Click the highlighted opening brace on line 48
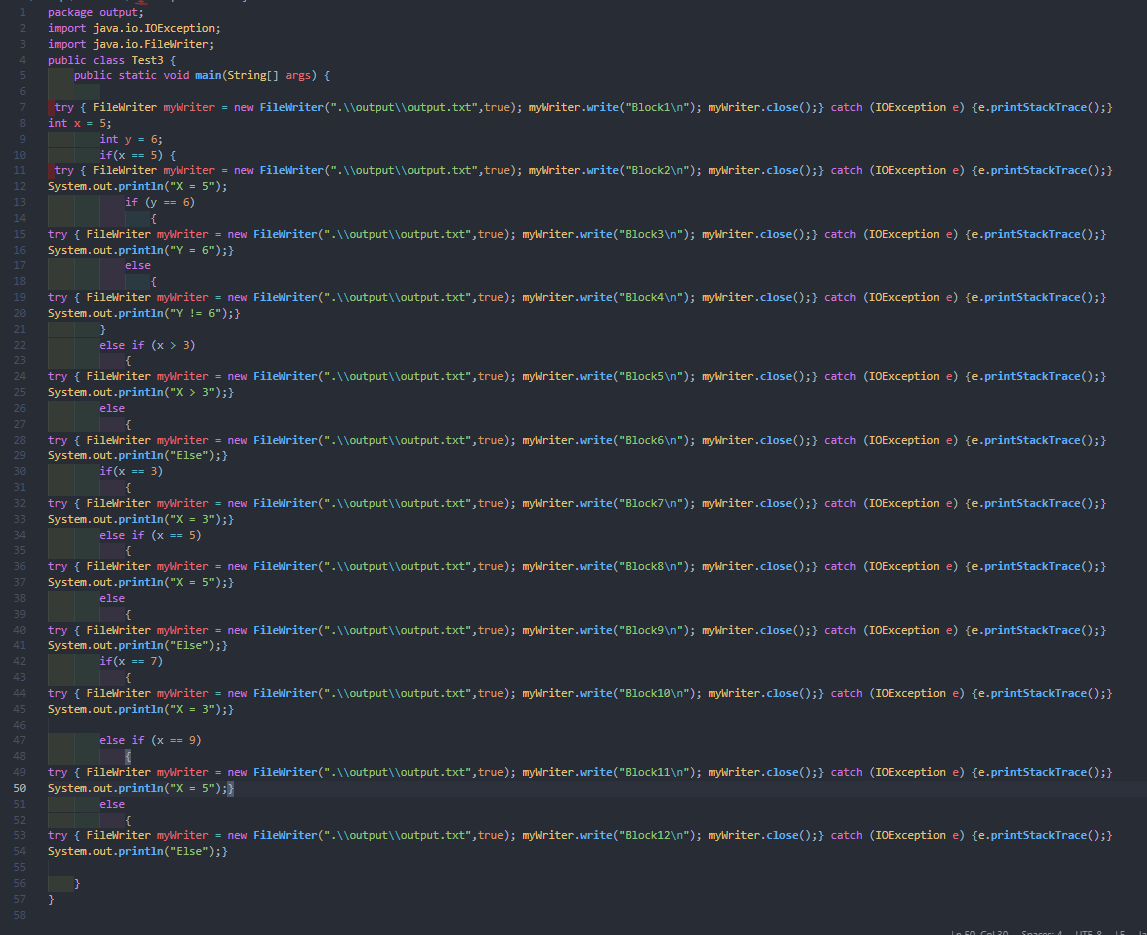1147x935 pixels. point(128,756)
